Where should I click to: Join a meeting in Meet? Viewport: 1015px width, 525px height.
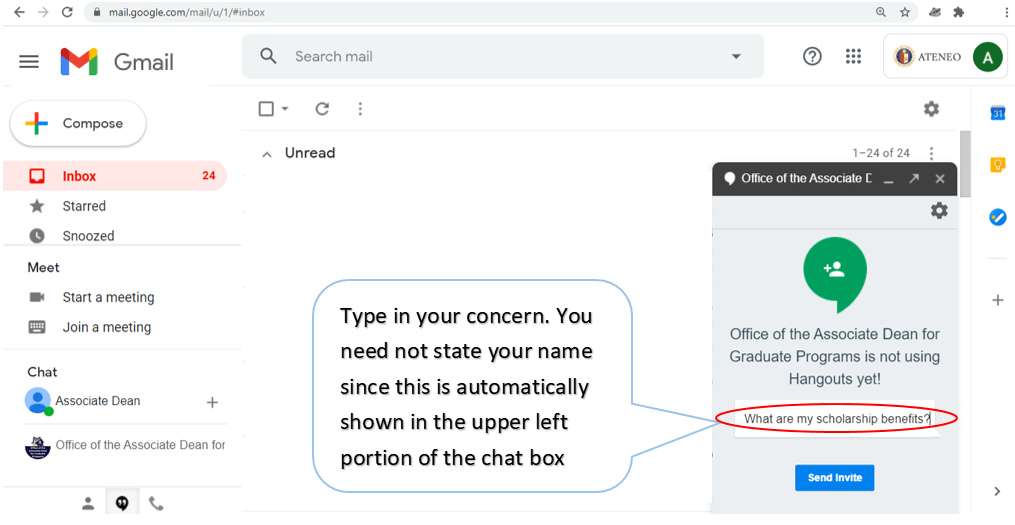(x=106, y=327)
